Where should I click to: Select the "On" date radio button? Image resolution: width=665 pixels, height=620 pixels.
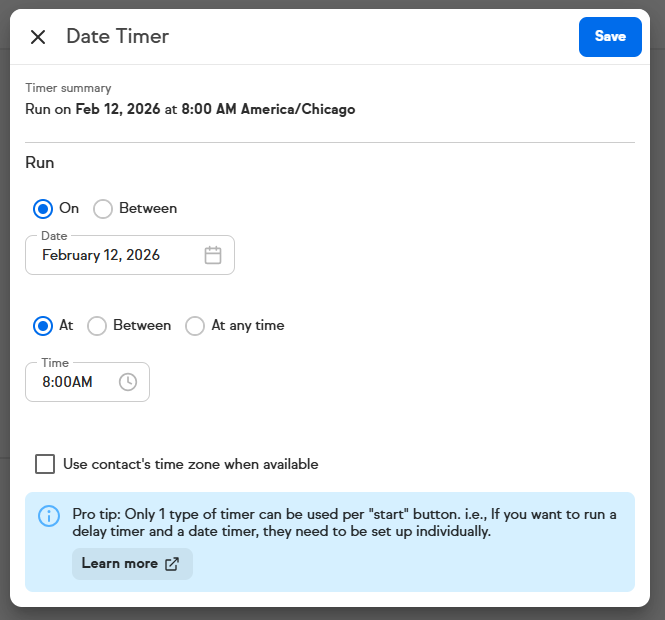click(43, 209)
